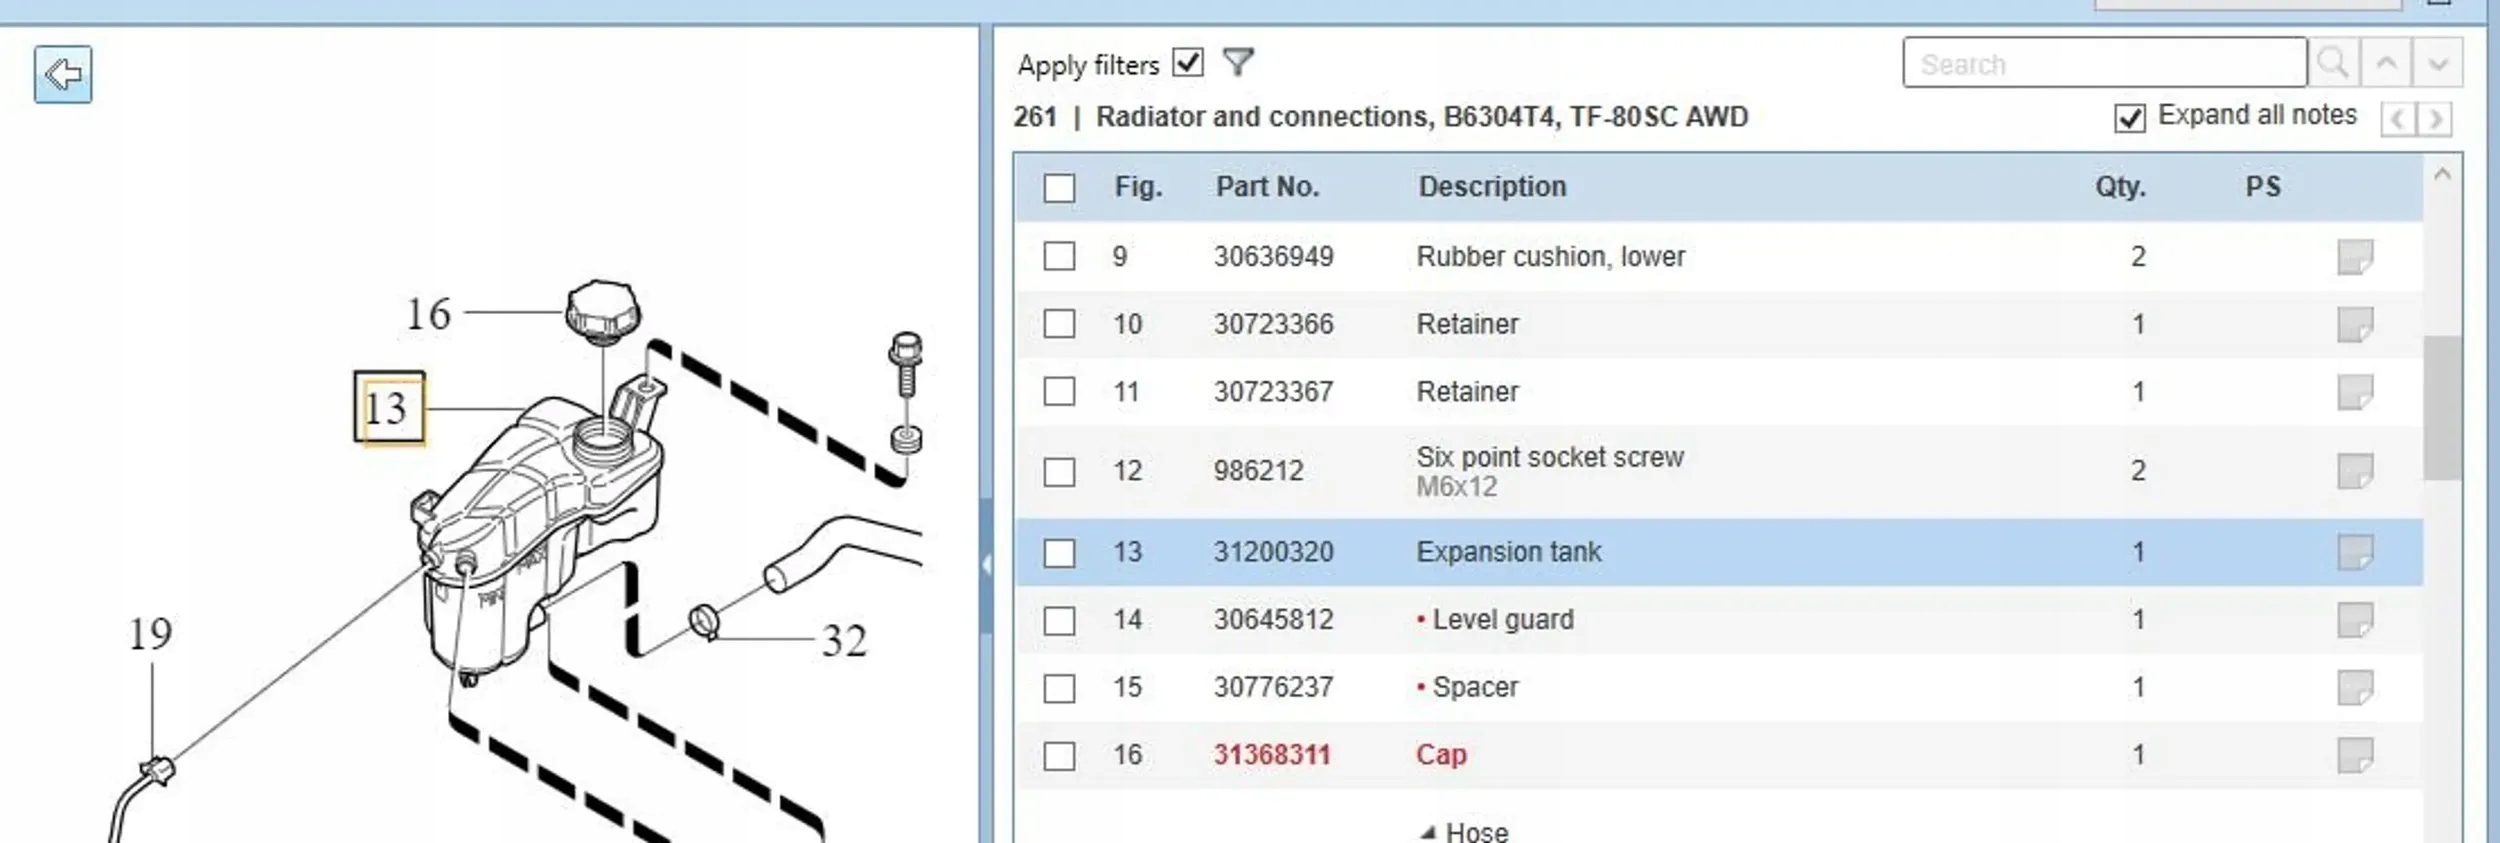Click the red Cap description
This screenshot has height=843, width=2500.
[x=1441, y=755]
